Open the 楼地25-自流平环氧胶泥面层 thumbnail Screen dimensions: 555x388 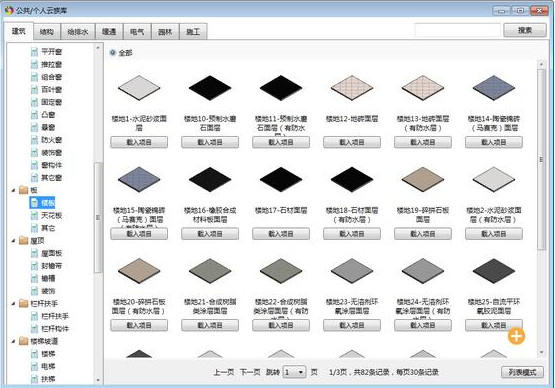[494, 272]
